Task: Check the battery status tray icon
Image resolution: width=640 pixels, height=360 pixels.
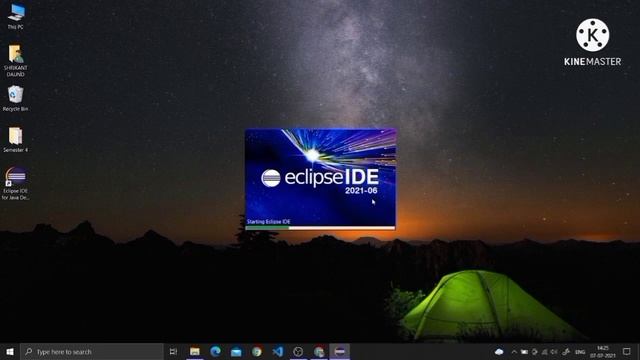Action: [524, 352]
